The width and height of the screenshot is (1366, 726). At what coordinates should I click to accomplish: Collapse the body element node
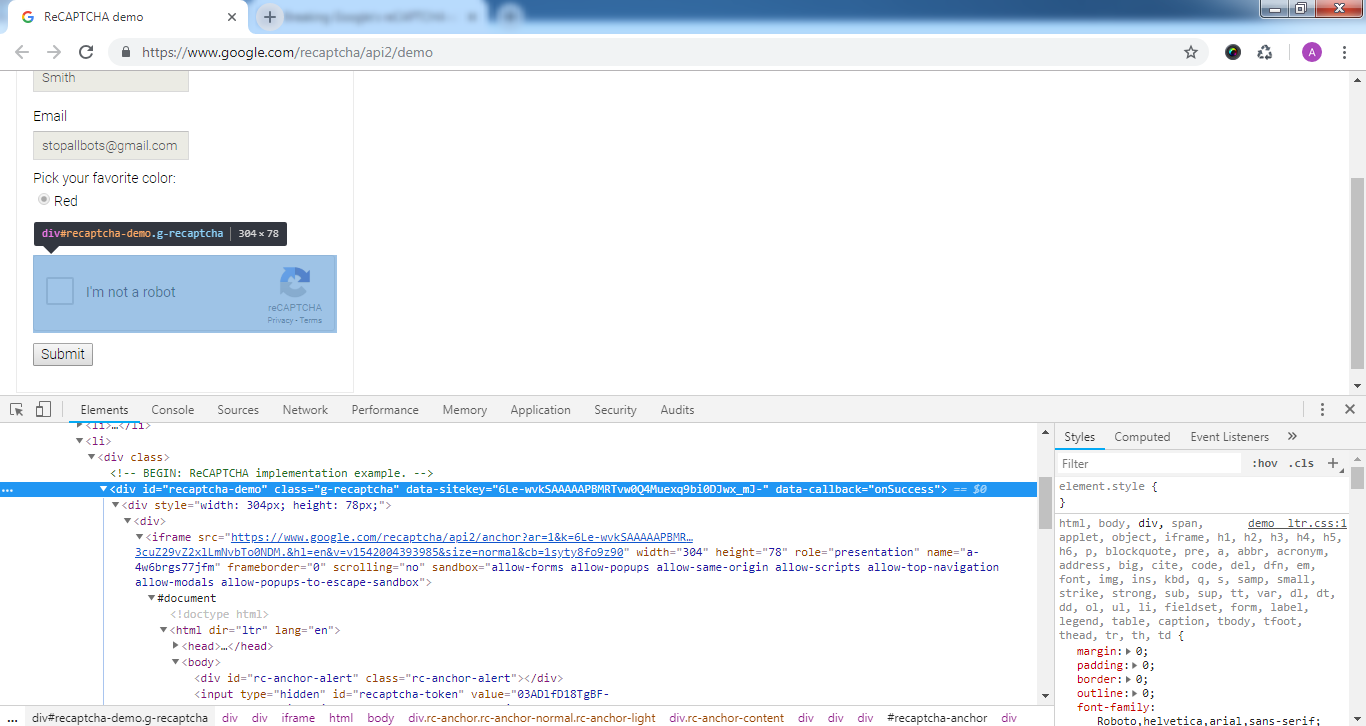point(175,661)
